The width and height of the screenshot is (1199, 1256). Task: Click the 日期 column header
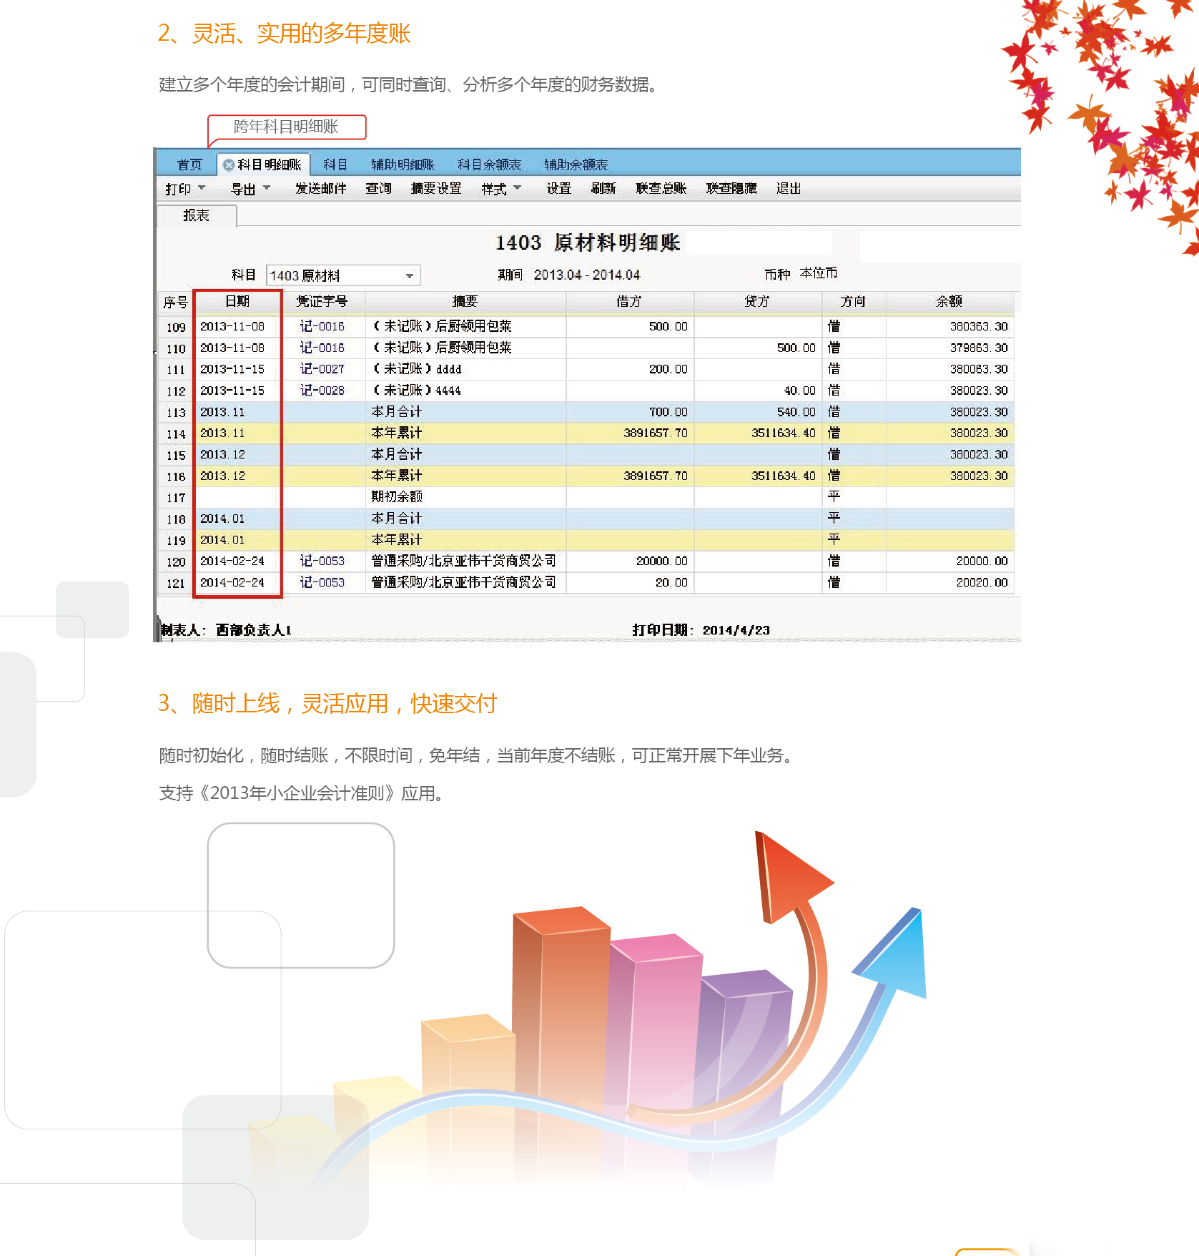click(237, 301)
